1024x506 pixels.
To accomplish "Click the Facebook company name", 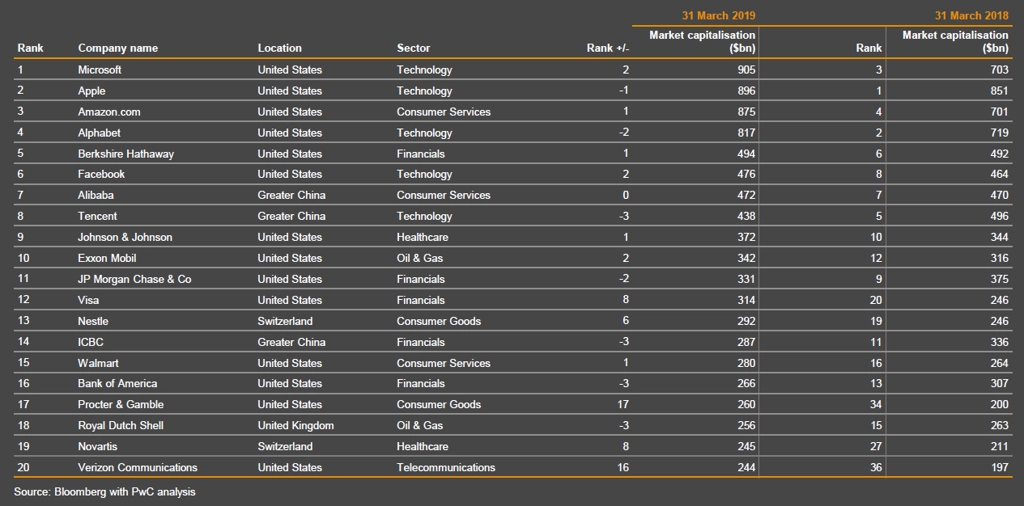I will pos(101,174).
